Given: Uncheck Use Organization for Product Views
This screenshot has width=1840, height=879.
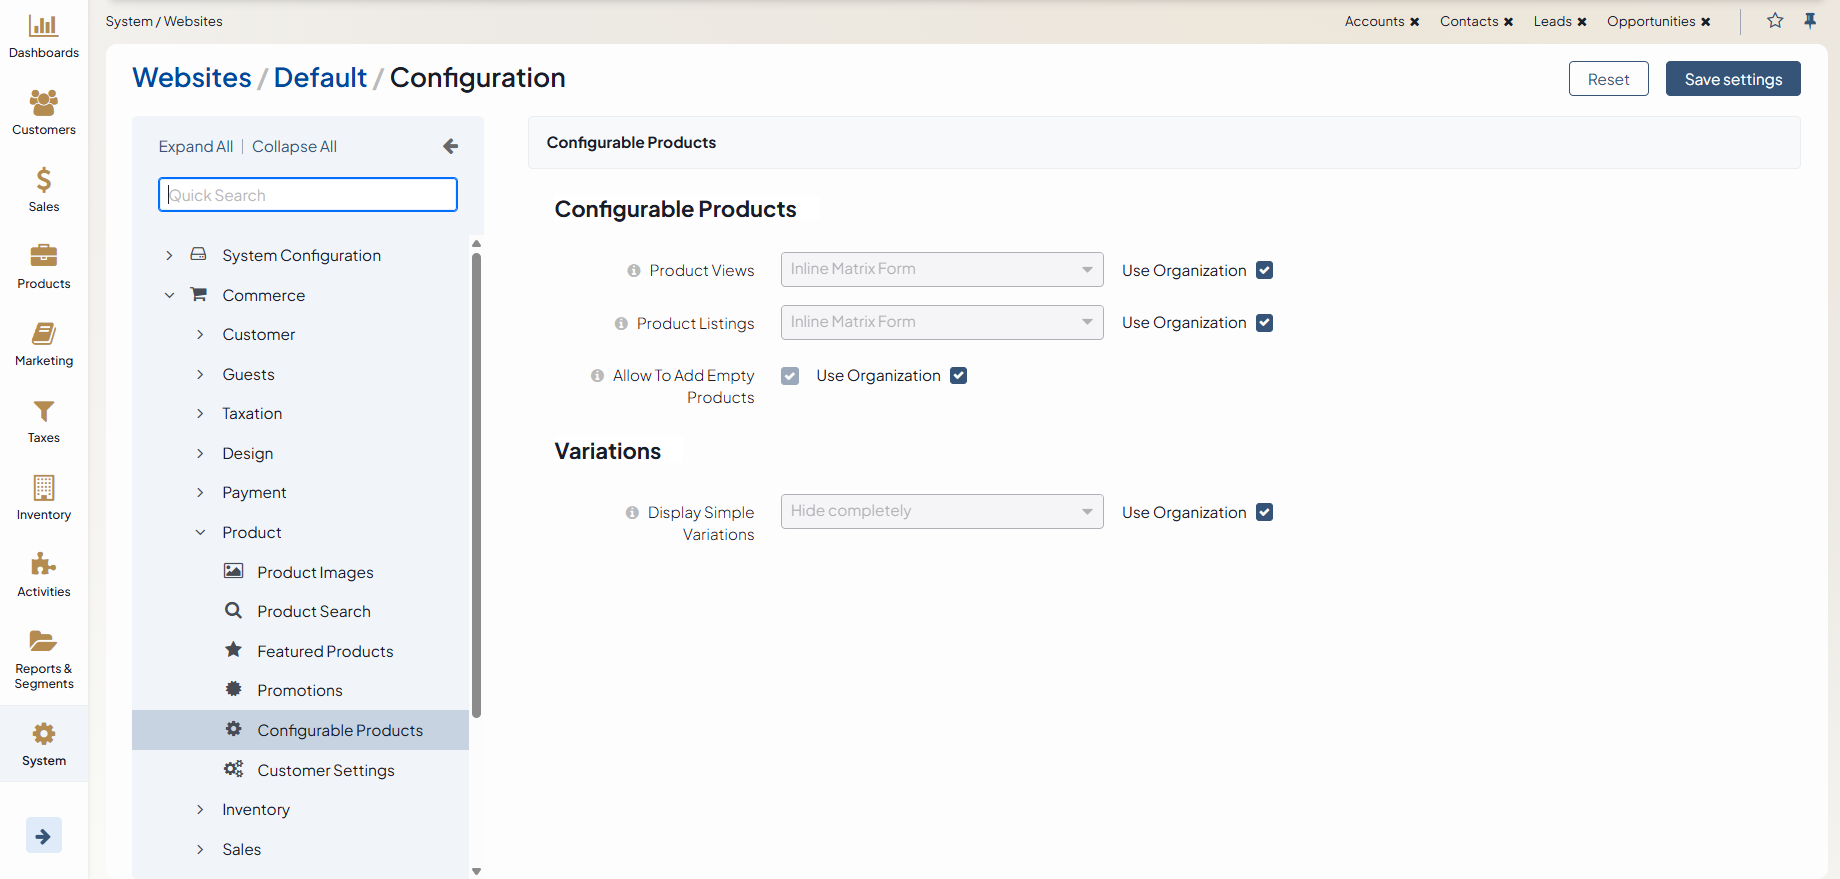Looking at the screenshot, I should [x=1264, y=270].
